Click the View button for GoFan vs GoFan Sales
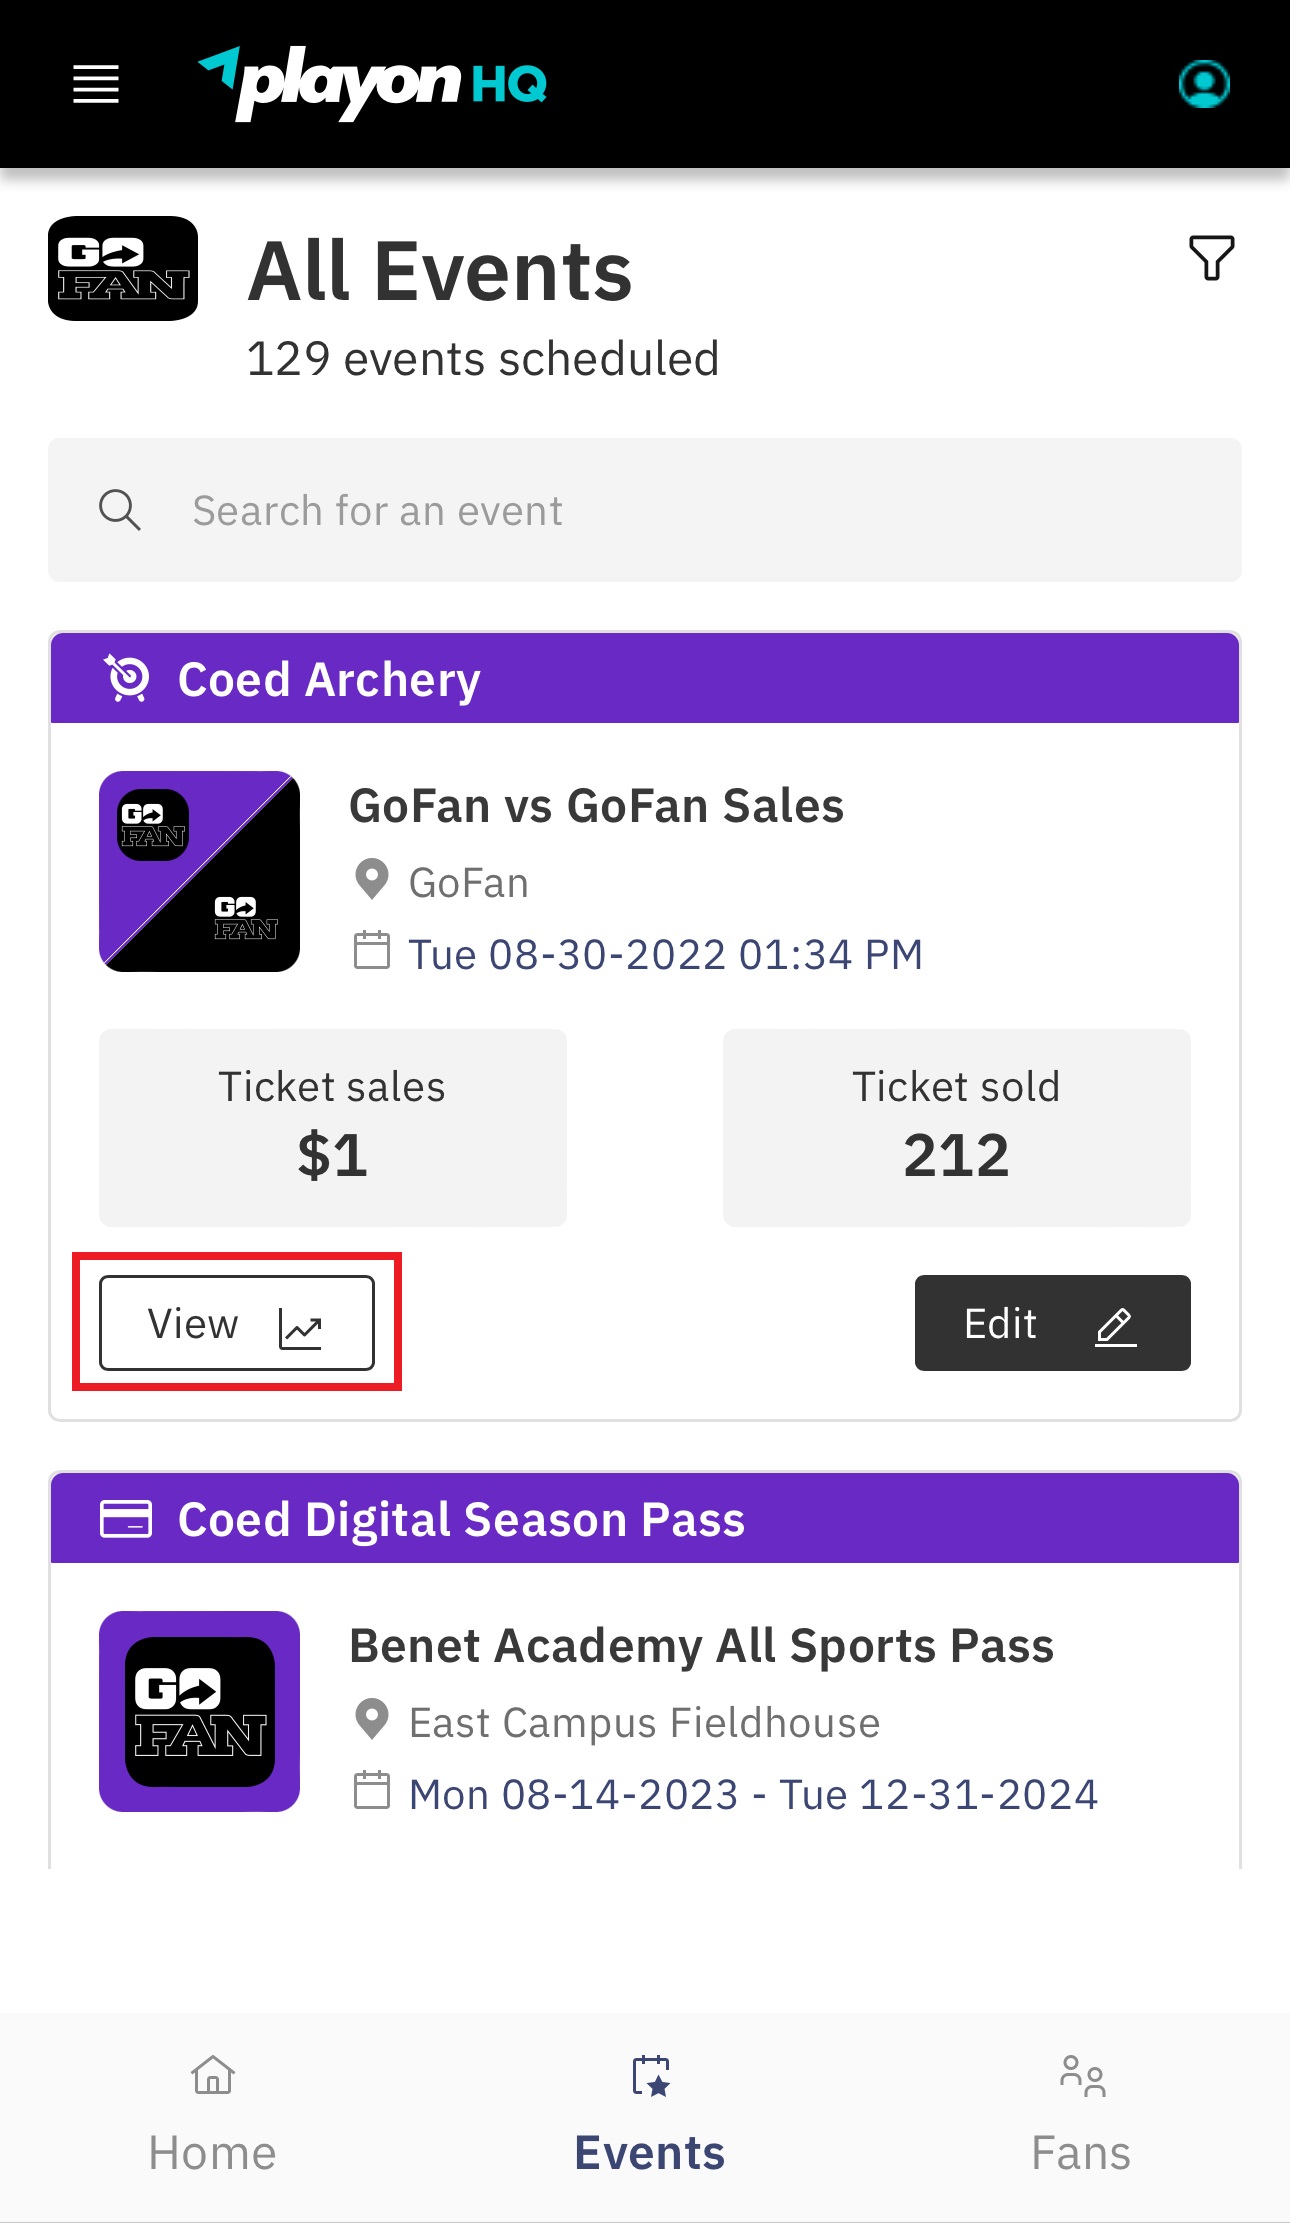Image resolution: width=1290 pixels, height=2223 pixels. [237, 1323]
